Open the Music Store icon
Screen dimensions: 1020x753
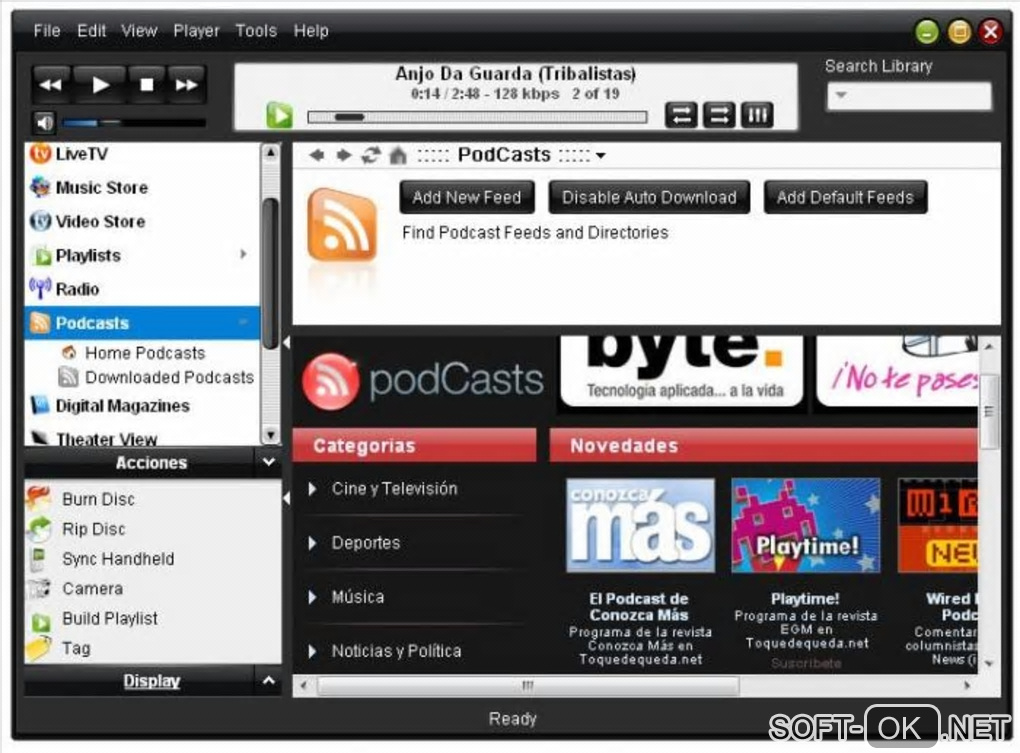pos(40,187)
